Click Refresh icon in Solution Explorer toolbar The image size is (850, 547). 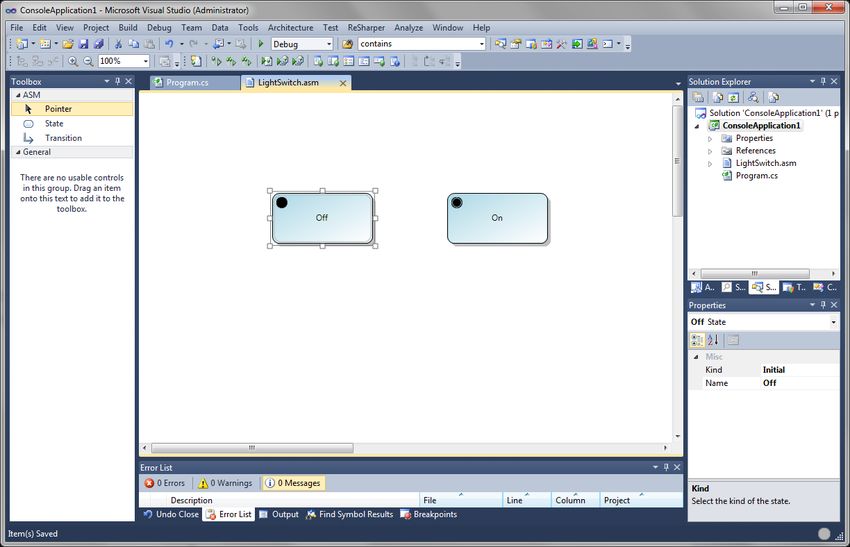(733, 98)
